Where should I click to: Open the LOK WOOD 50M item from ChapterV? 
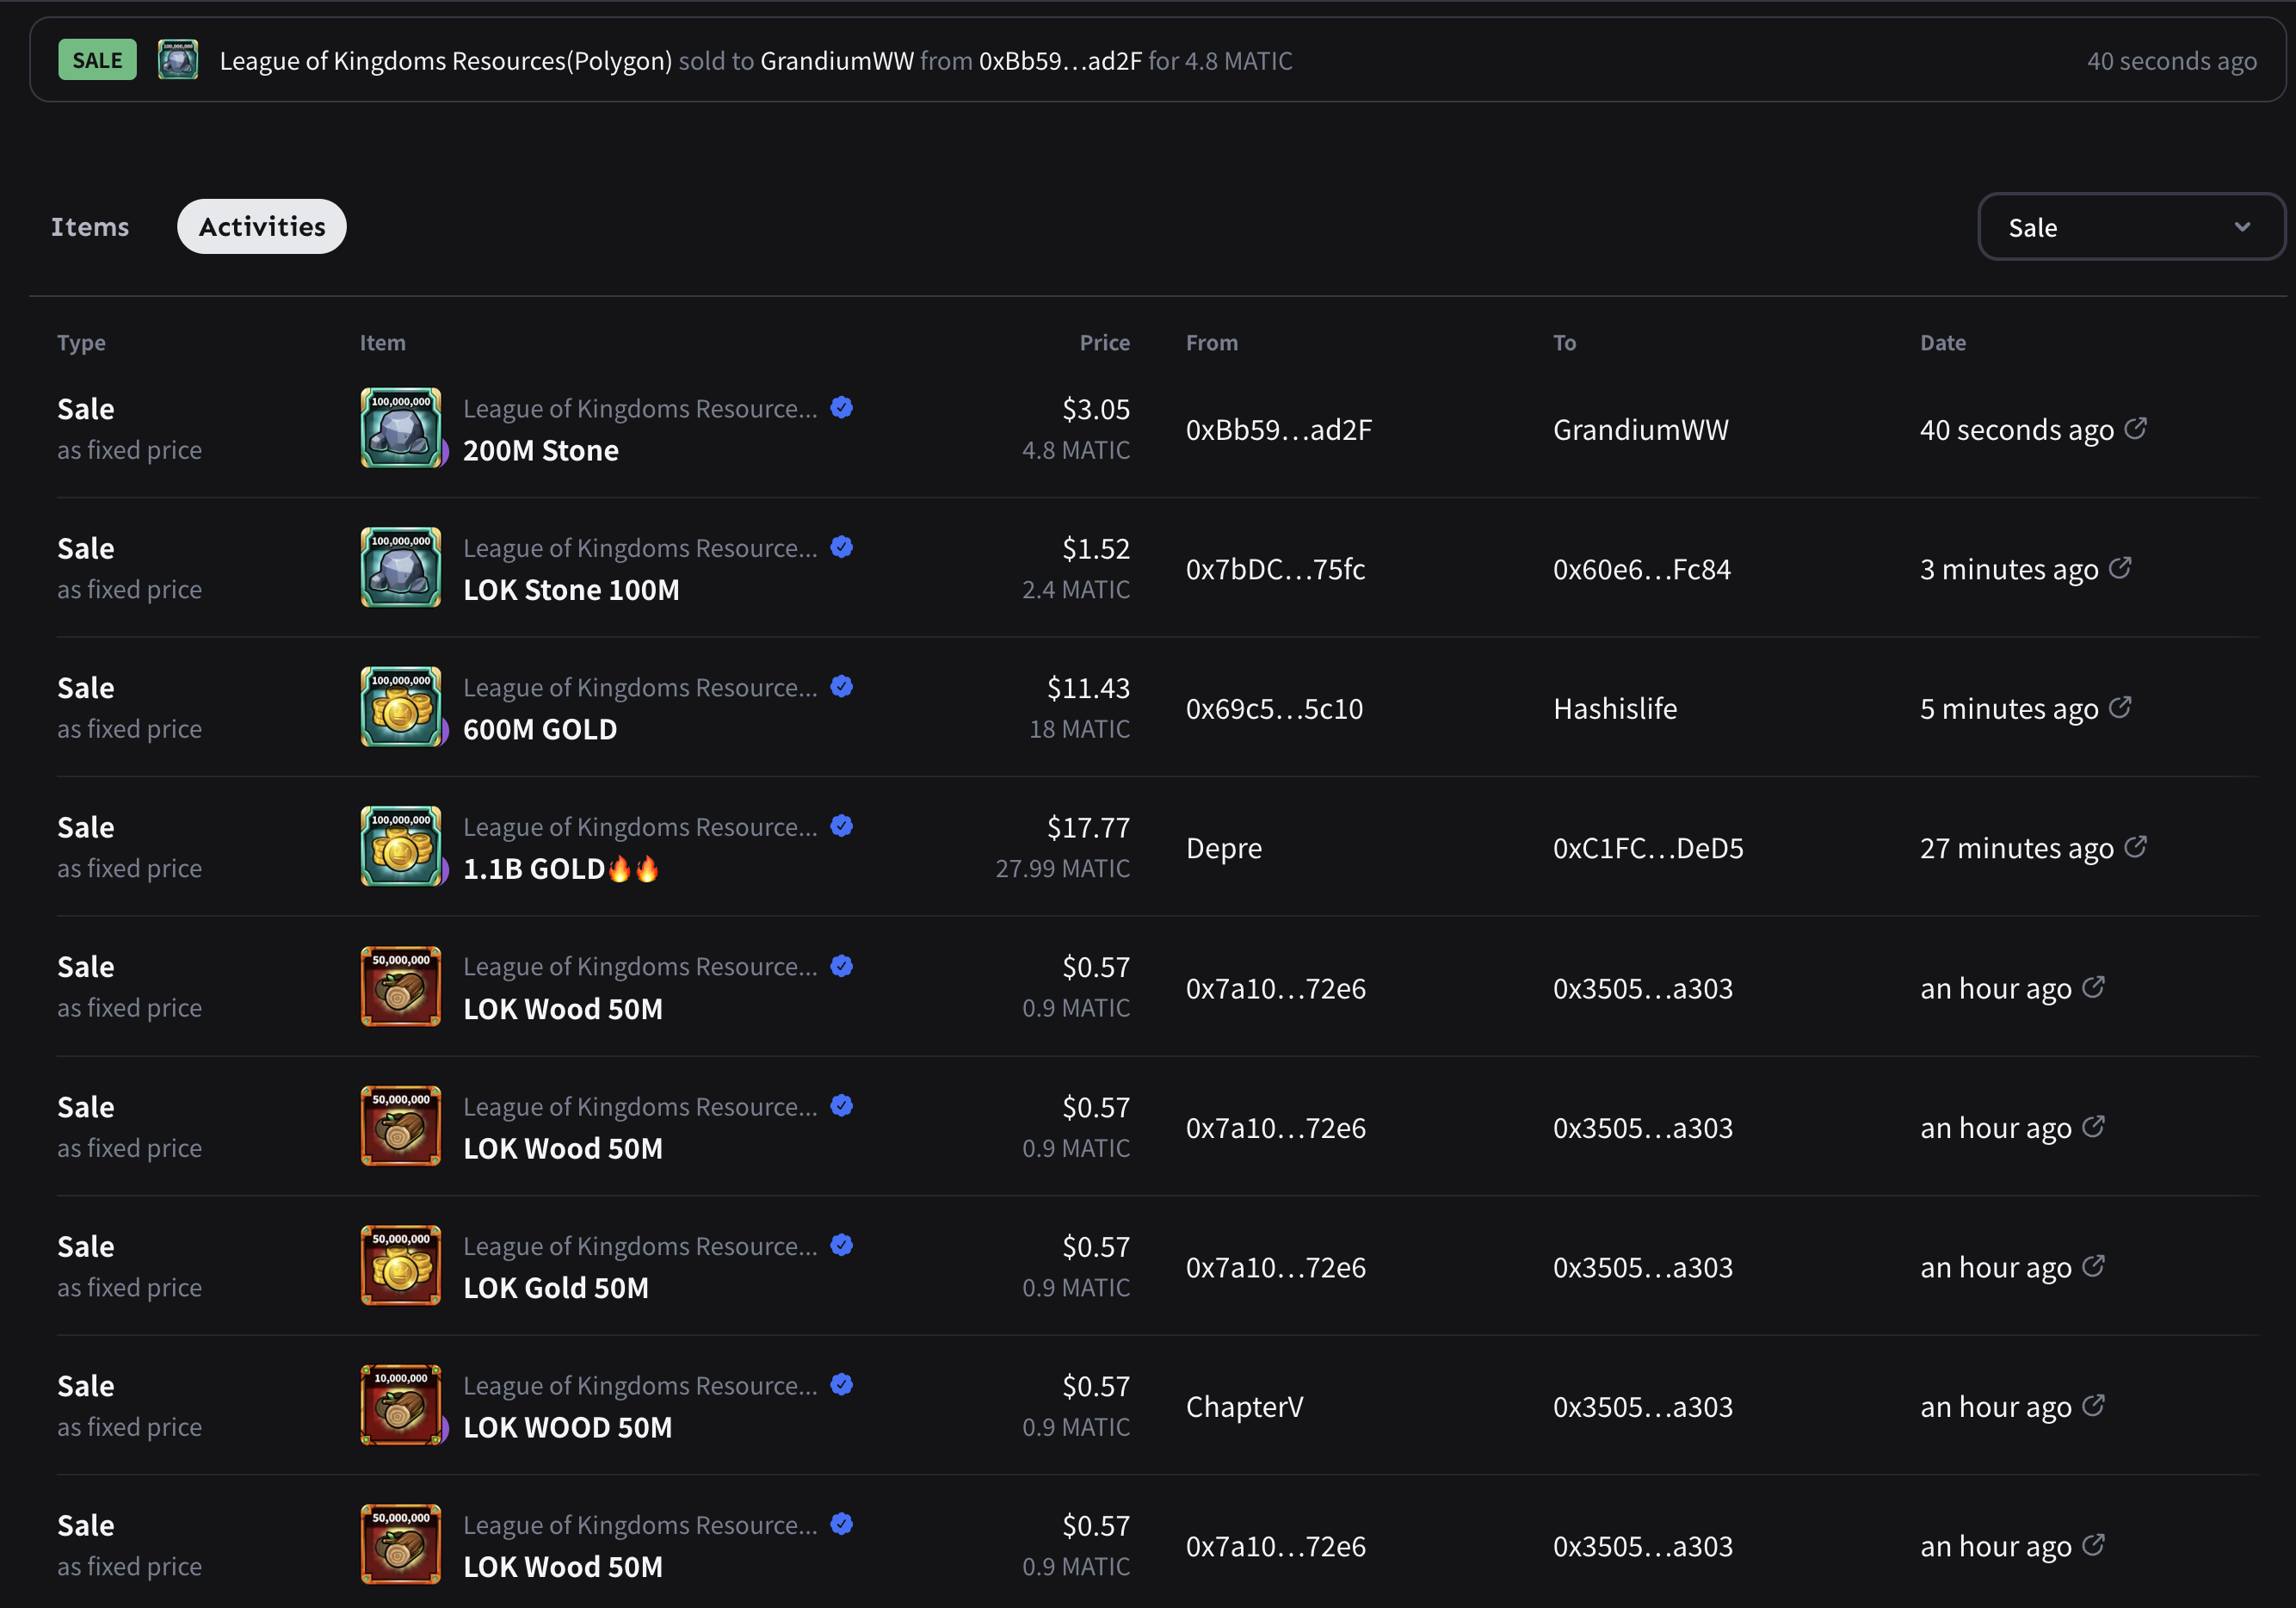pyautogui.click(x=568, y=1428)
